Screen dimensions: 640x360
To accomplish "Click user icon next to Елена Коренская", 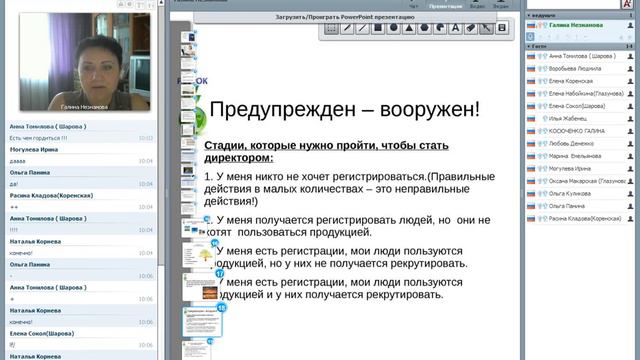I will 630,81.
